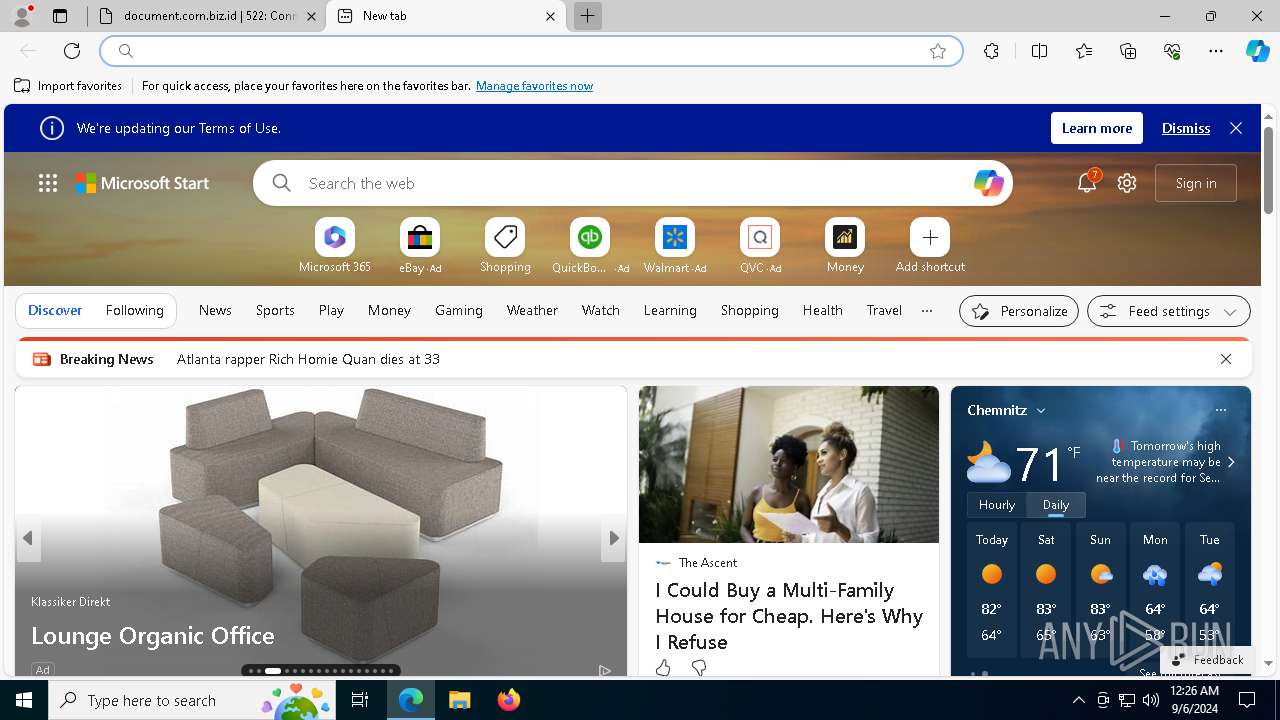Screen dimensions: 1280x720
Task: Click the Learn more button
Action: tap(1097, 128)
